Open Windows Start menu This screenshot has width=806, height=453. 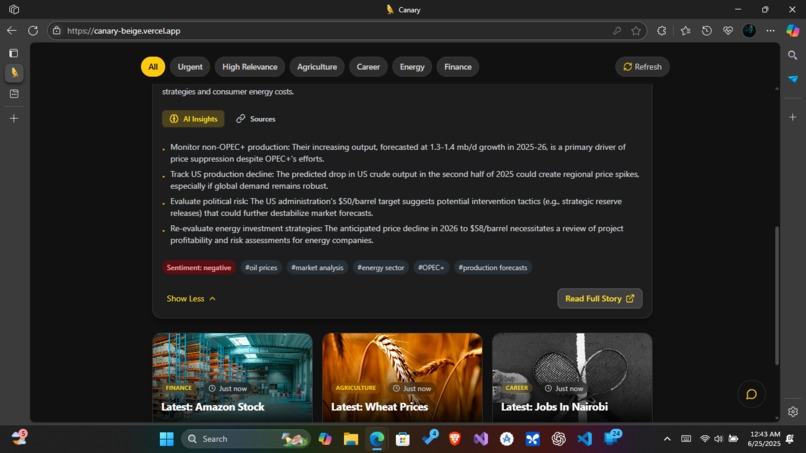tap(167, 439)
